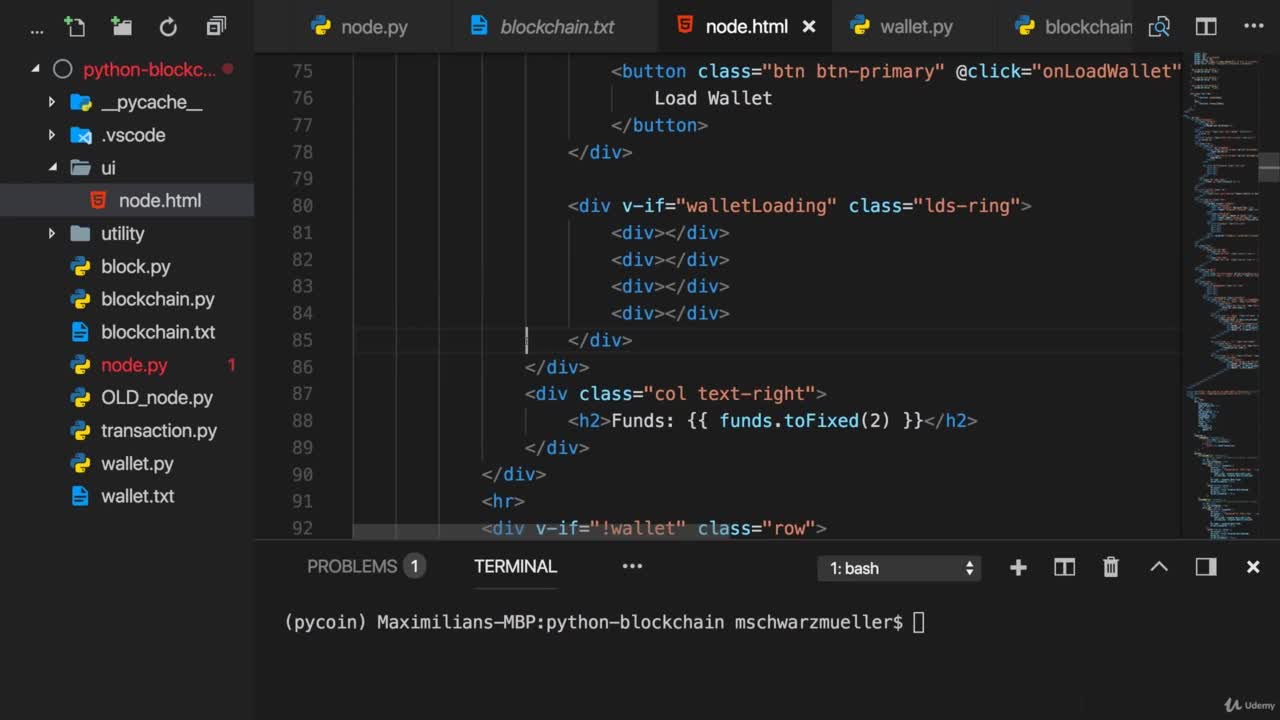
Task: Create a new folder in explorer
Action: pos(121,27)
